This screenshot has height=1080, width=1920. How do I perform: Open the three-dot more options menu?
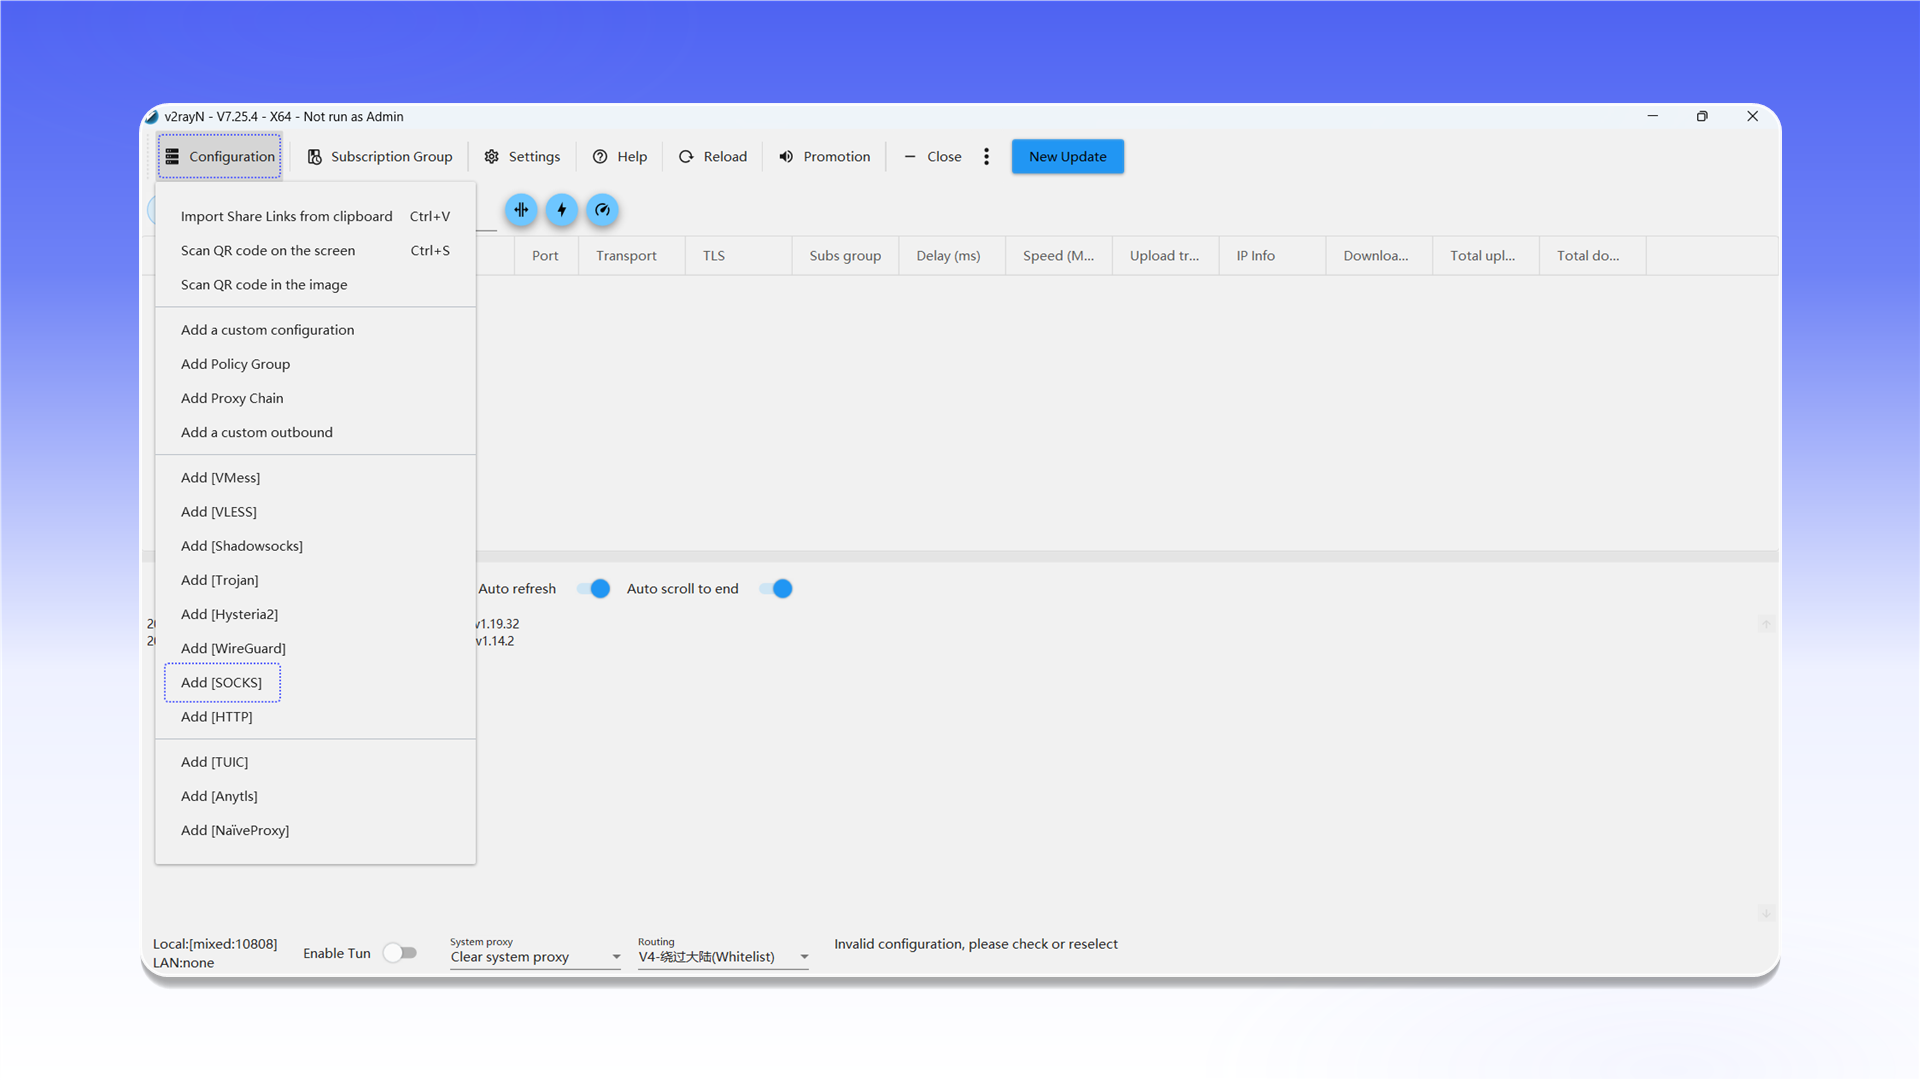(986, 157)
